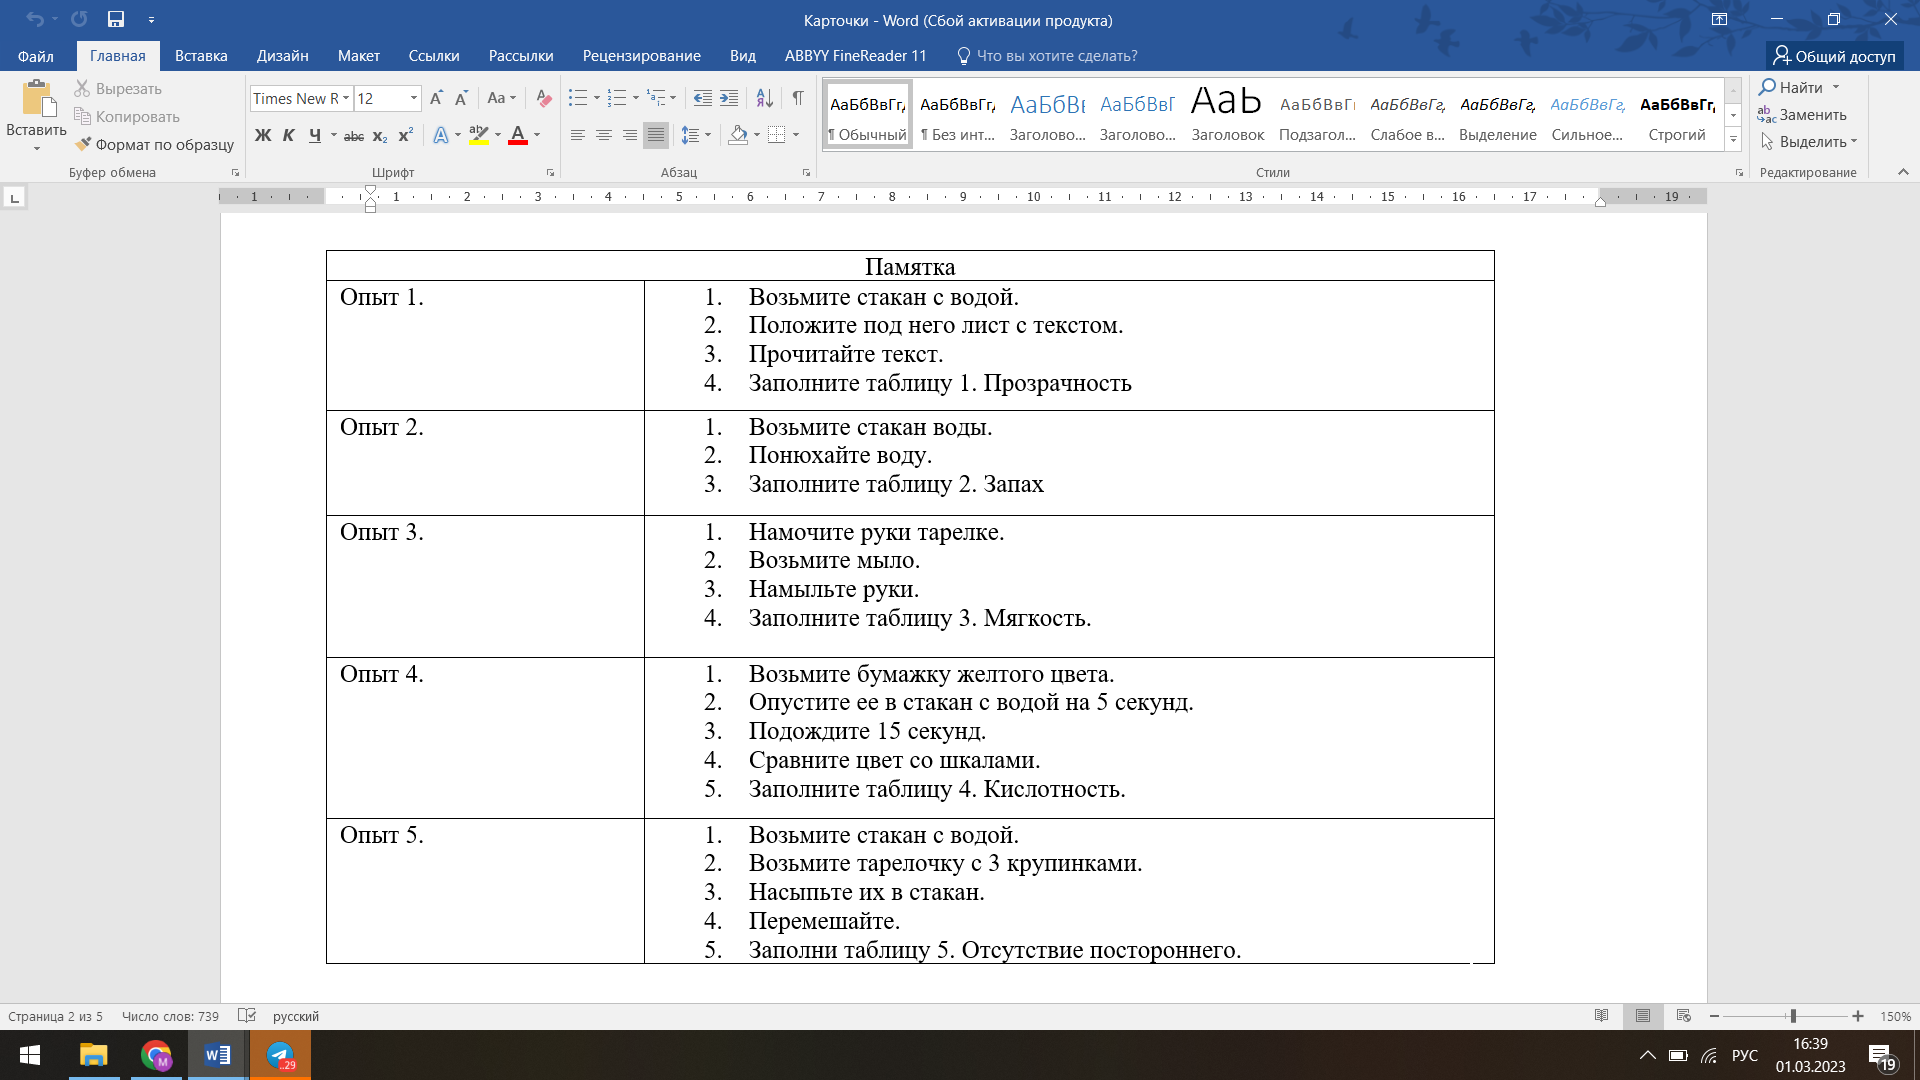Viewport: 1920px width, 1080px height.
Task: Click zoom out minus icon
Action: 1714,1016
